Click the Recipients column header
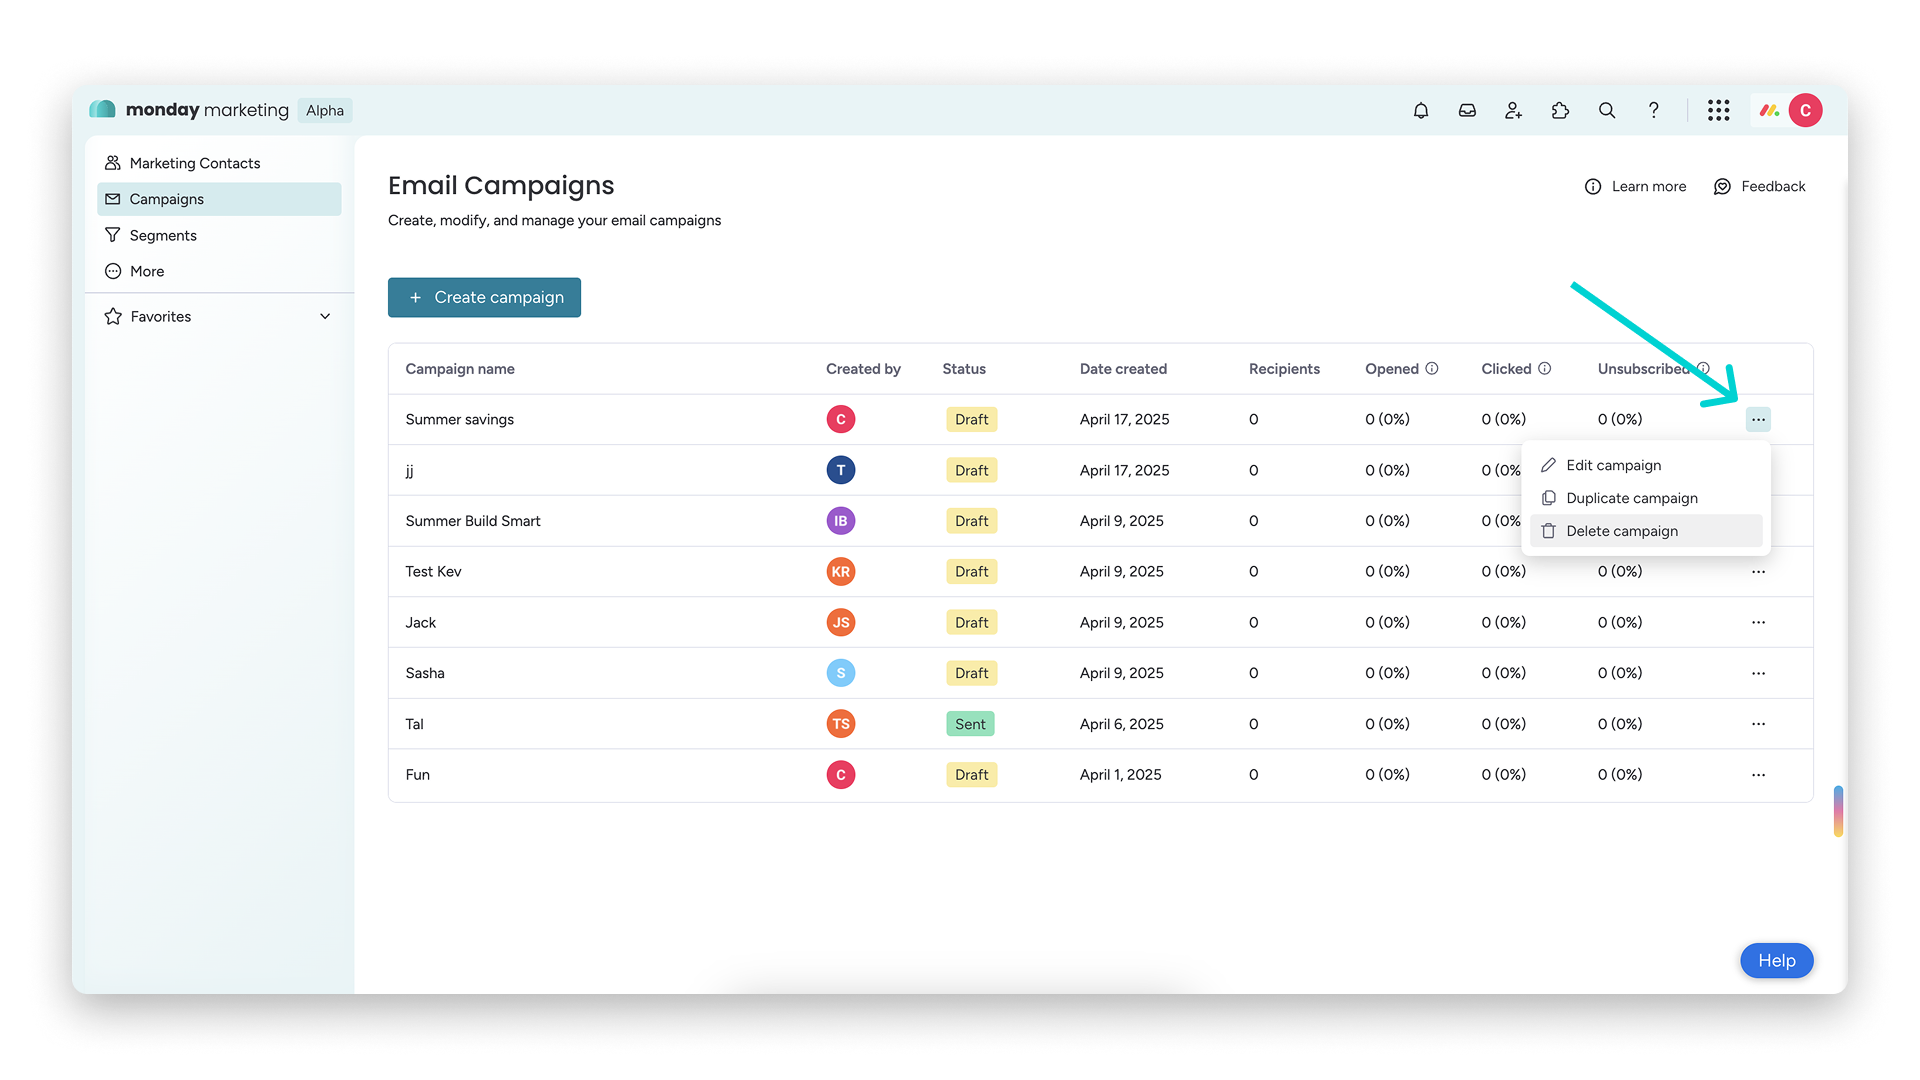1920x1080 pixels. 1284,369
